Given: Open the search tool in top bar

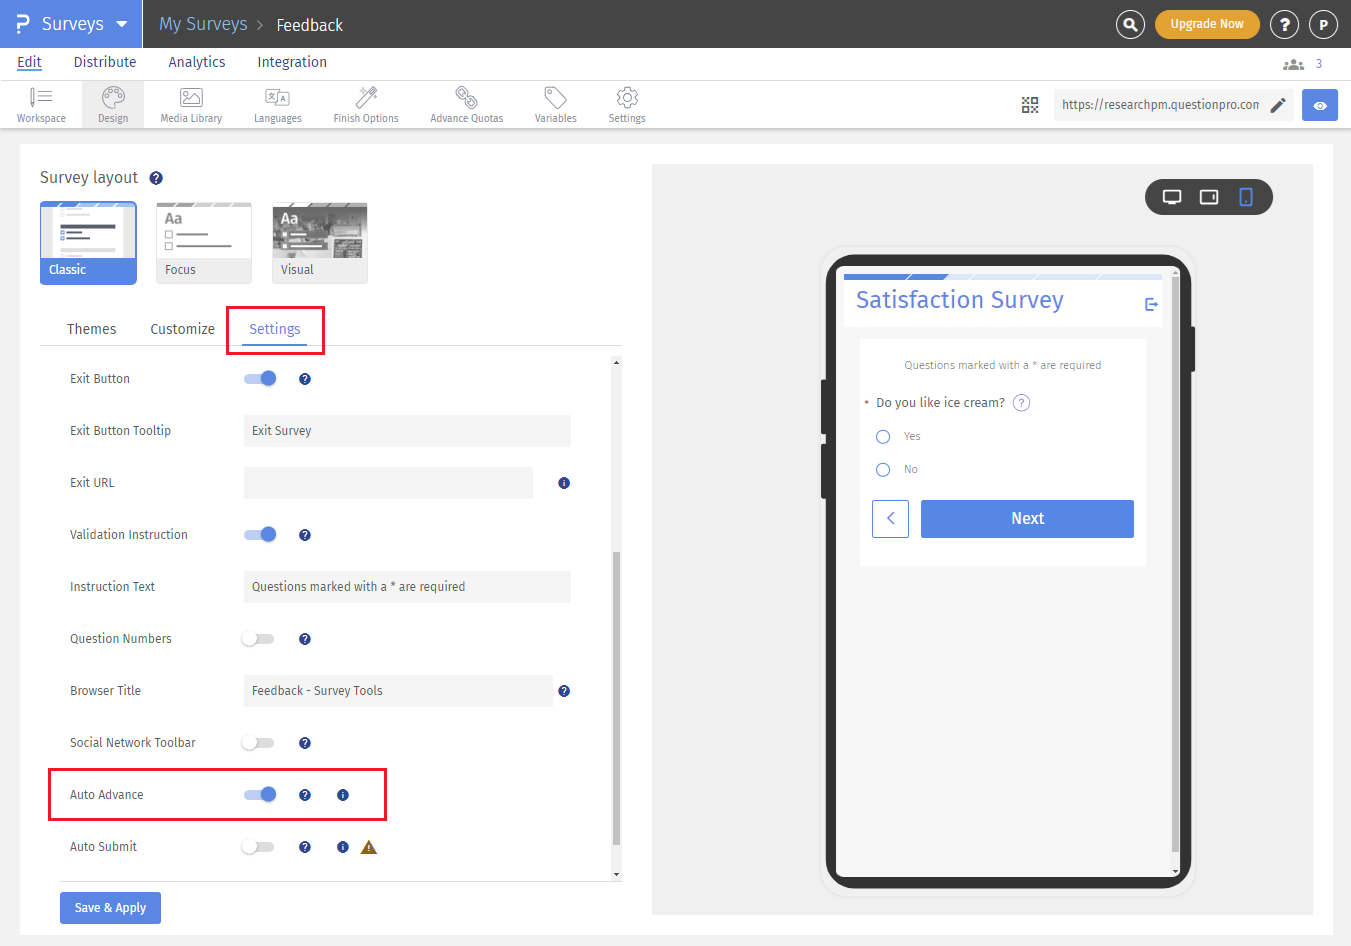Looking at the screenshot, I should pyautogui.click(x=1130, y=24).
